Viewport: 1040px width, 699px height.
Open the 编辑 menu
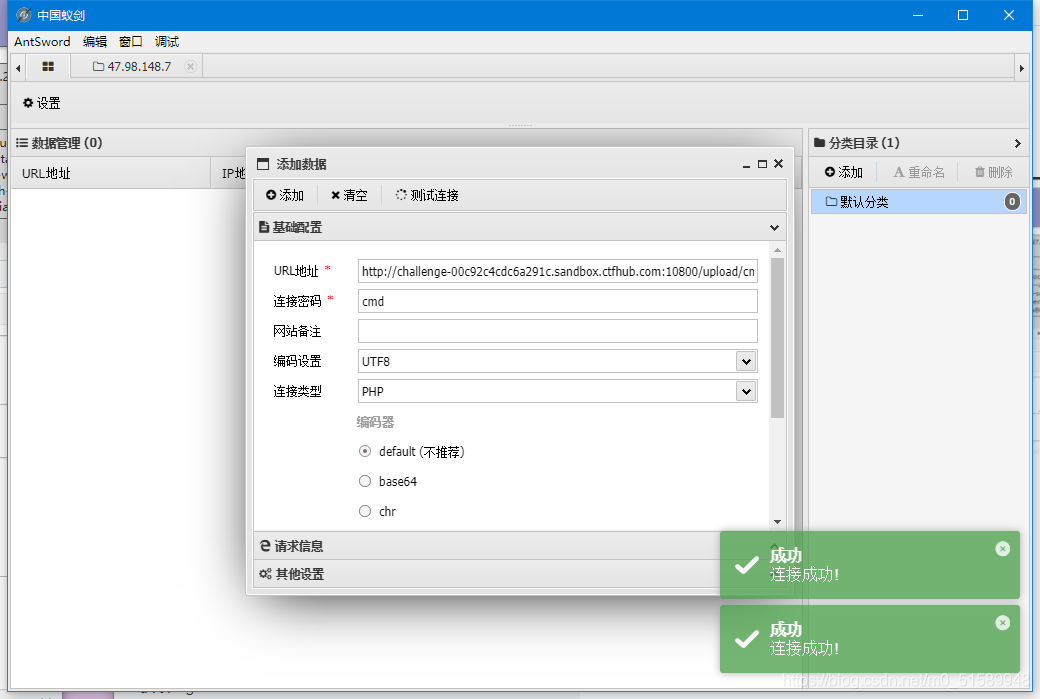click(x=95, y=42)
